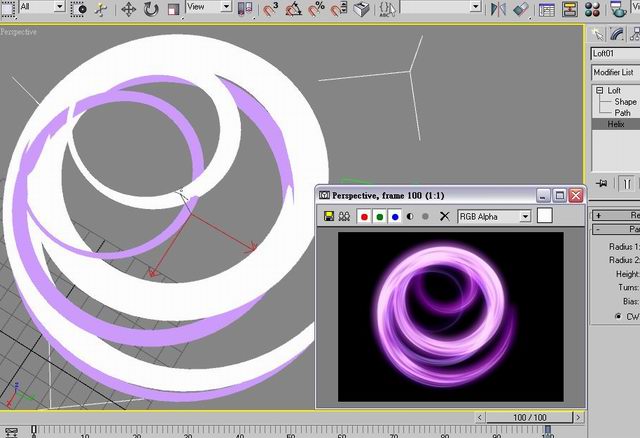Select the Rotate tool

point(151,9)
